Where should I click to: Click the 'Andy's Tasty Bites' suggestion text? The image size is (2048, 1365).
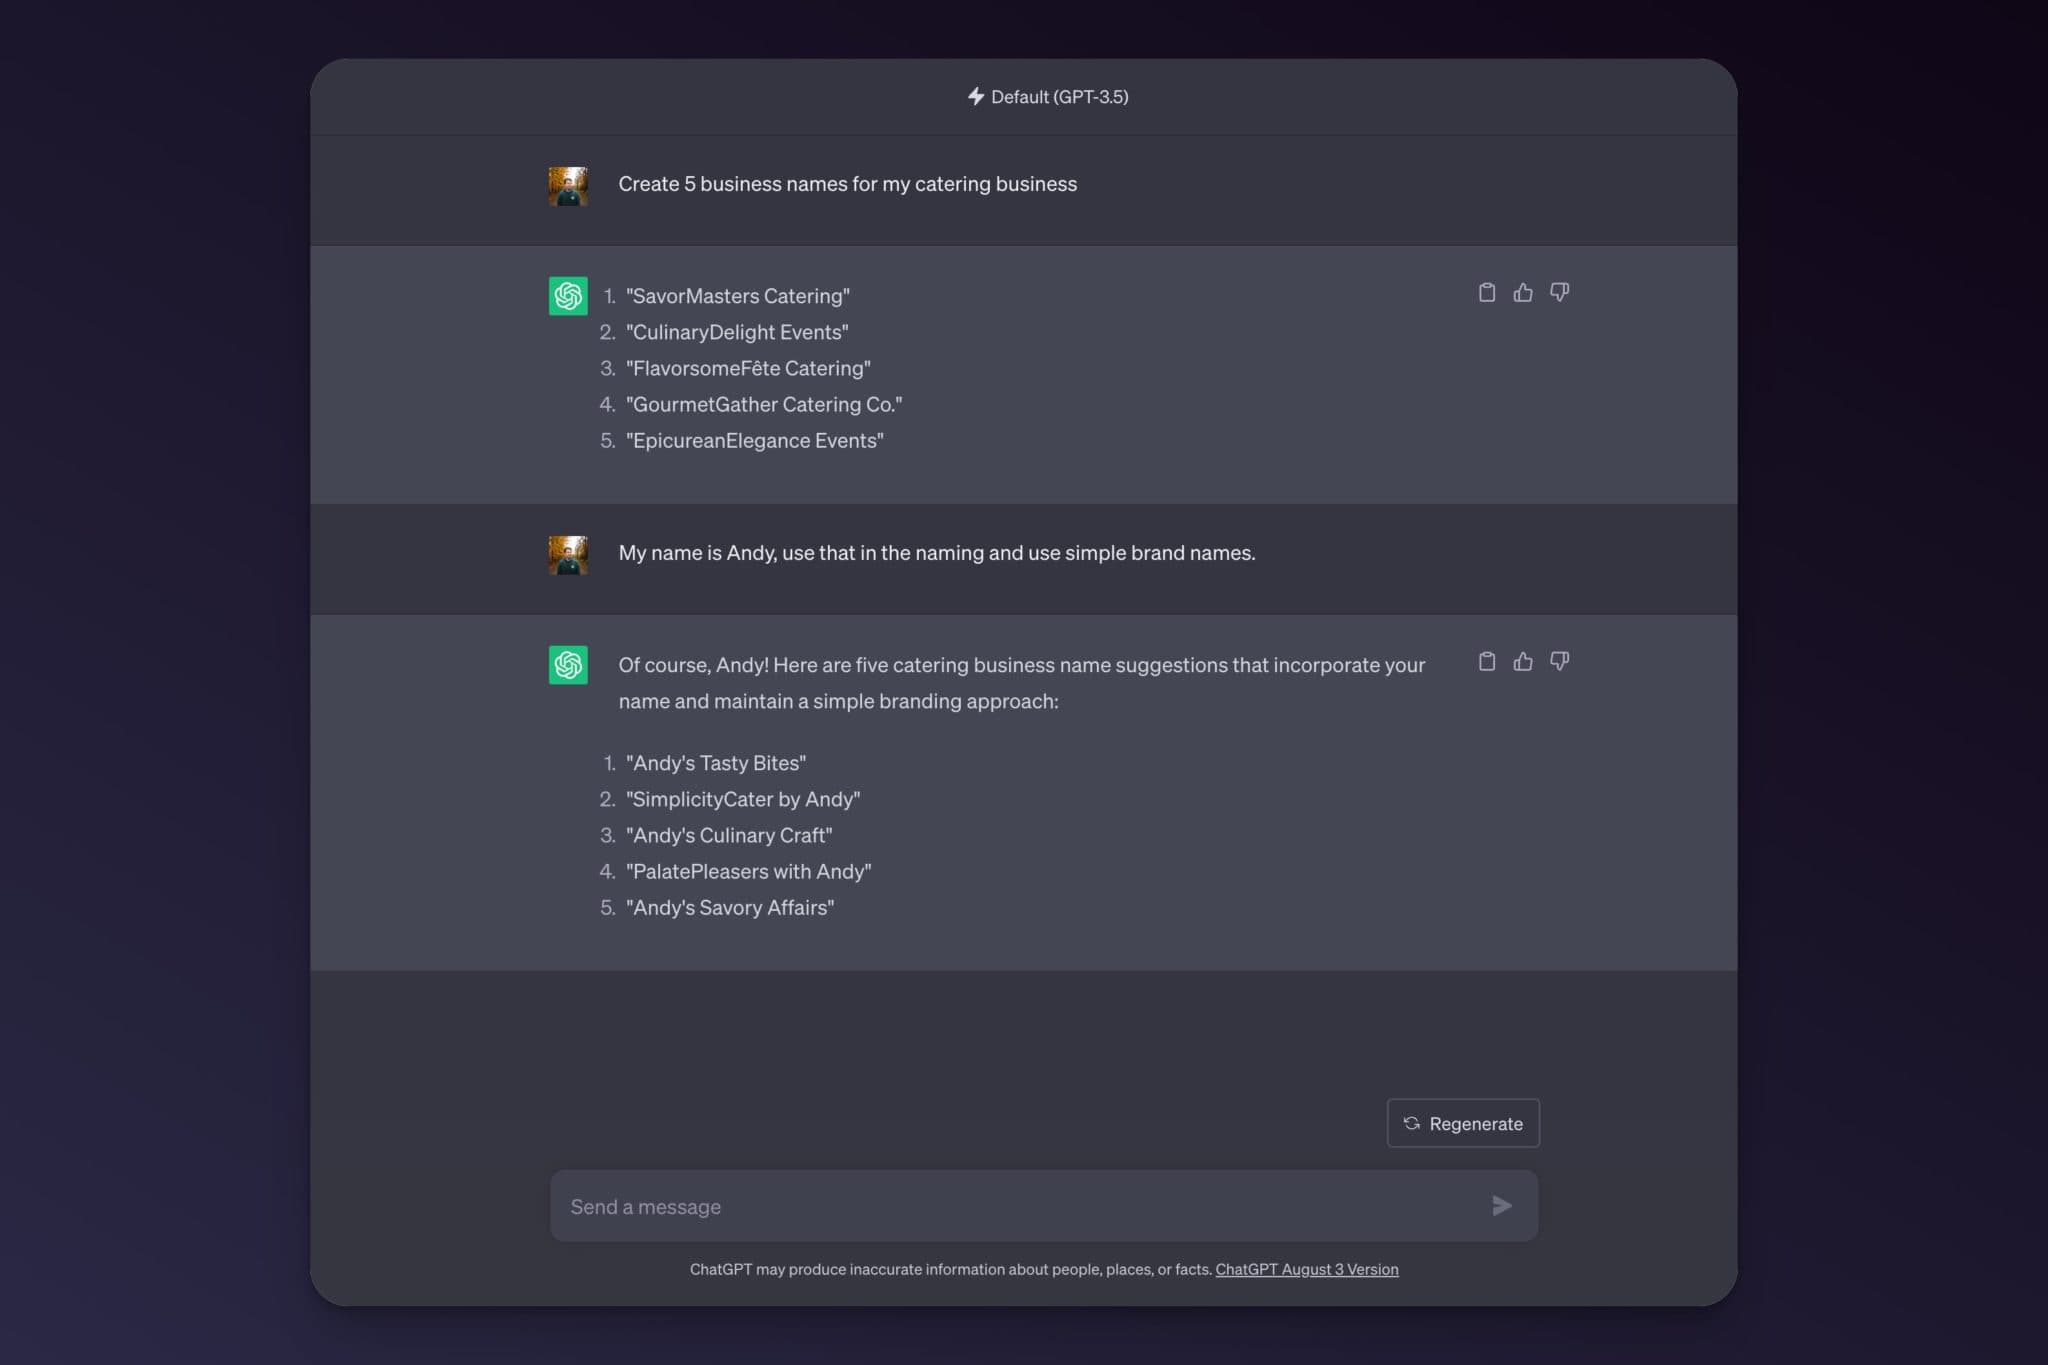[x=716, y=763]
